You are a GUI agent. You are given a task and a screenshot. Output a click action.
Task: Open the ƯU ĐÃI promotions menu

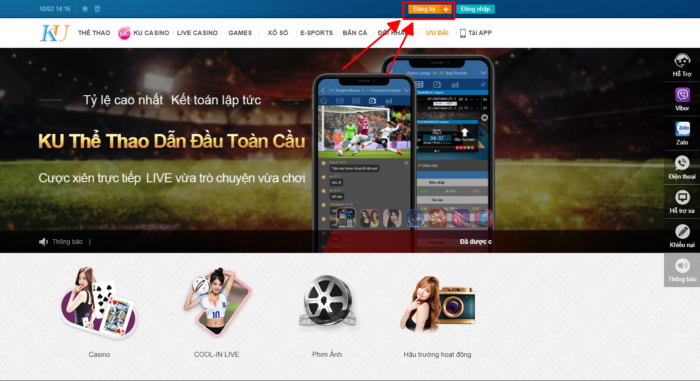click(437, 33)
